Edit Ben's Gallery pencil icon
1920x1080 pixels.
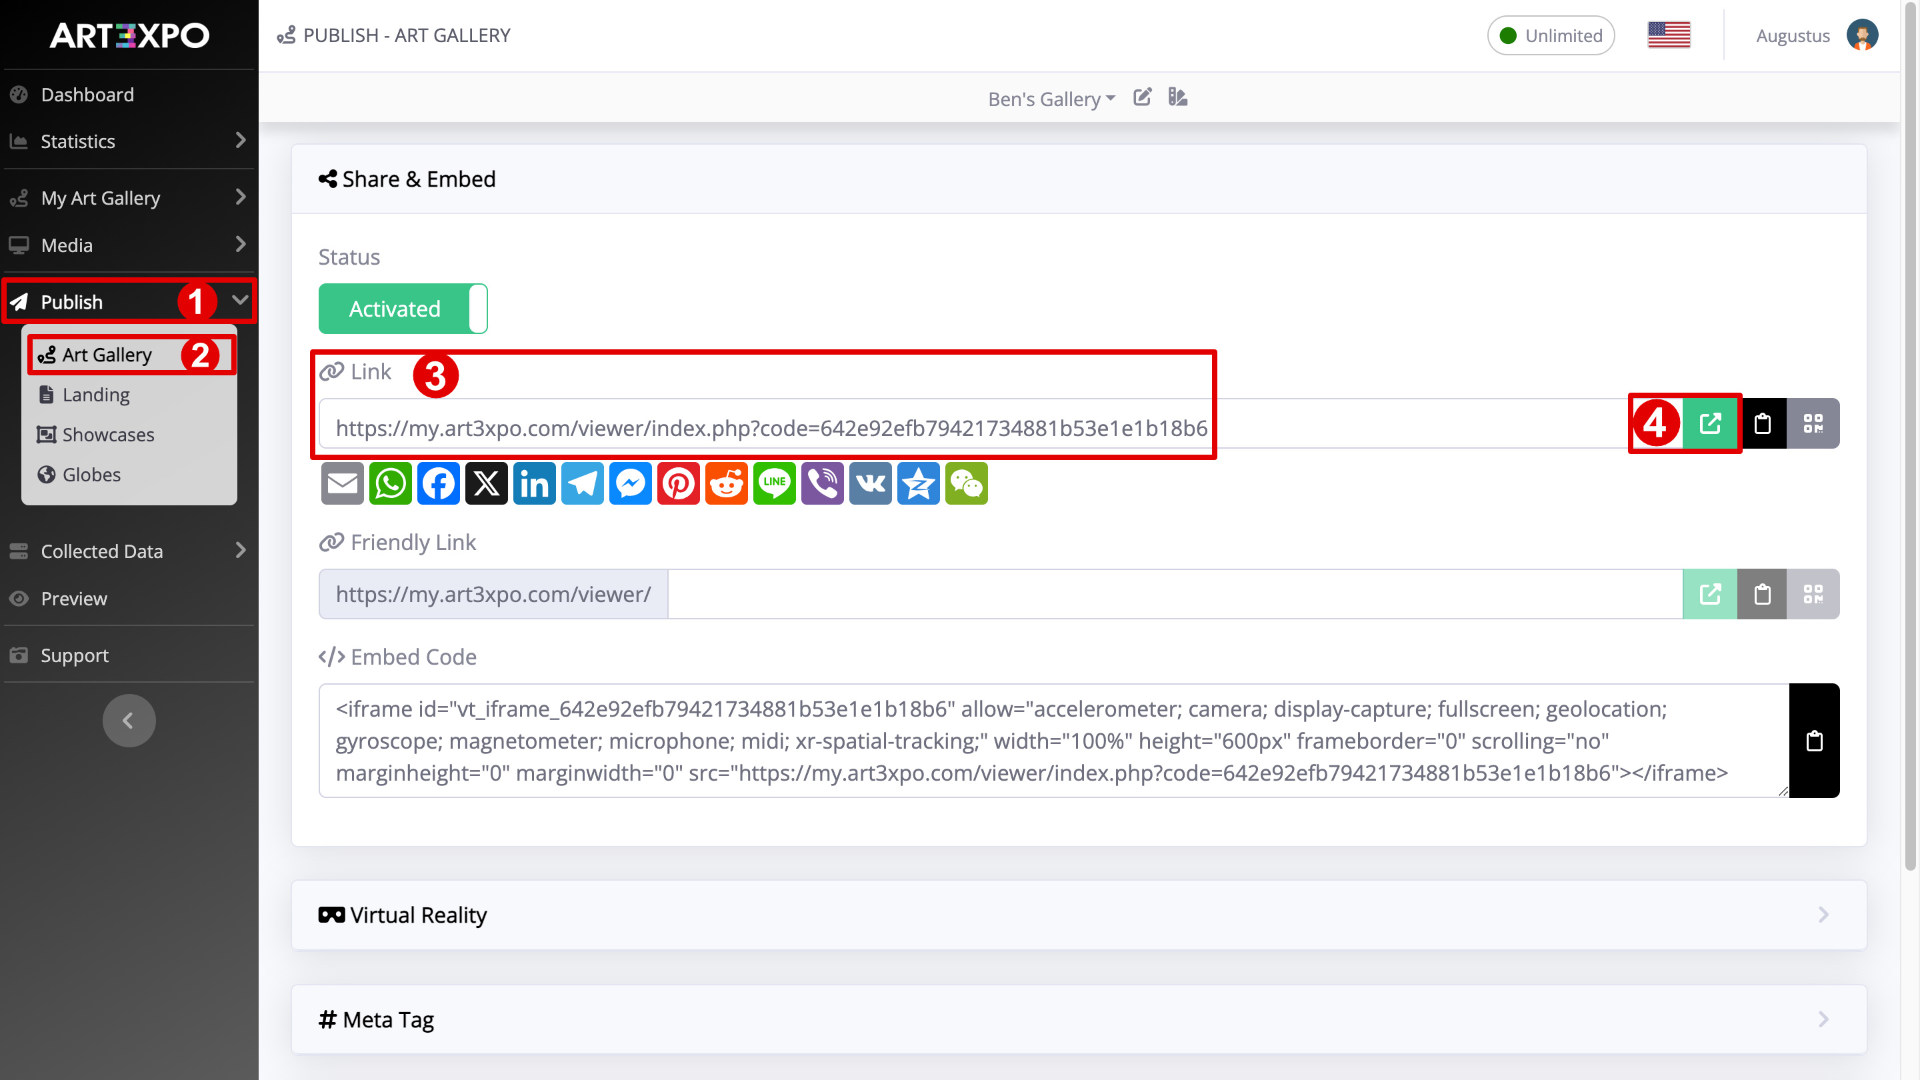(x=1142, y=97)
